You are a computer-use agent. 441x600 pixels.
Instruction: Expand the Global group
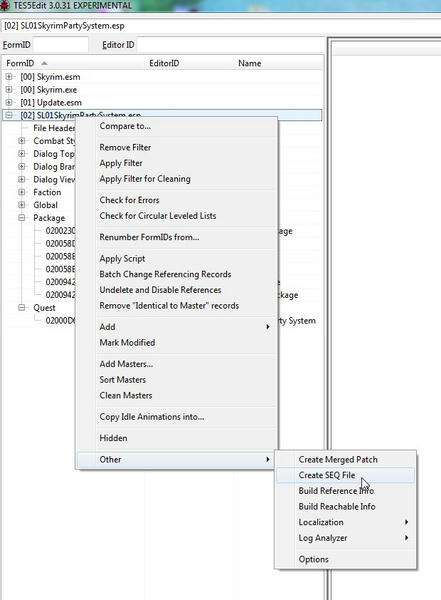pos(22,205)
